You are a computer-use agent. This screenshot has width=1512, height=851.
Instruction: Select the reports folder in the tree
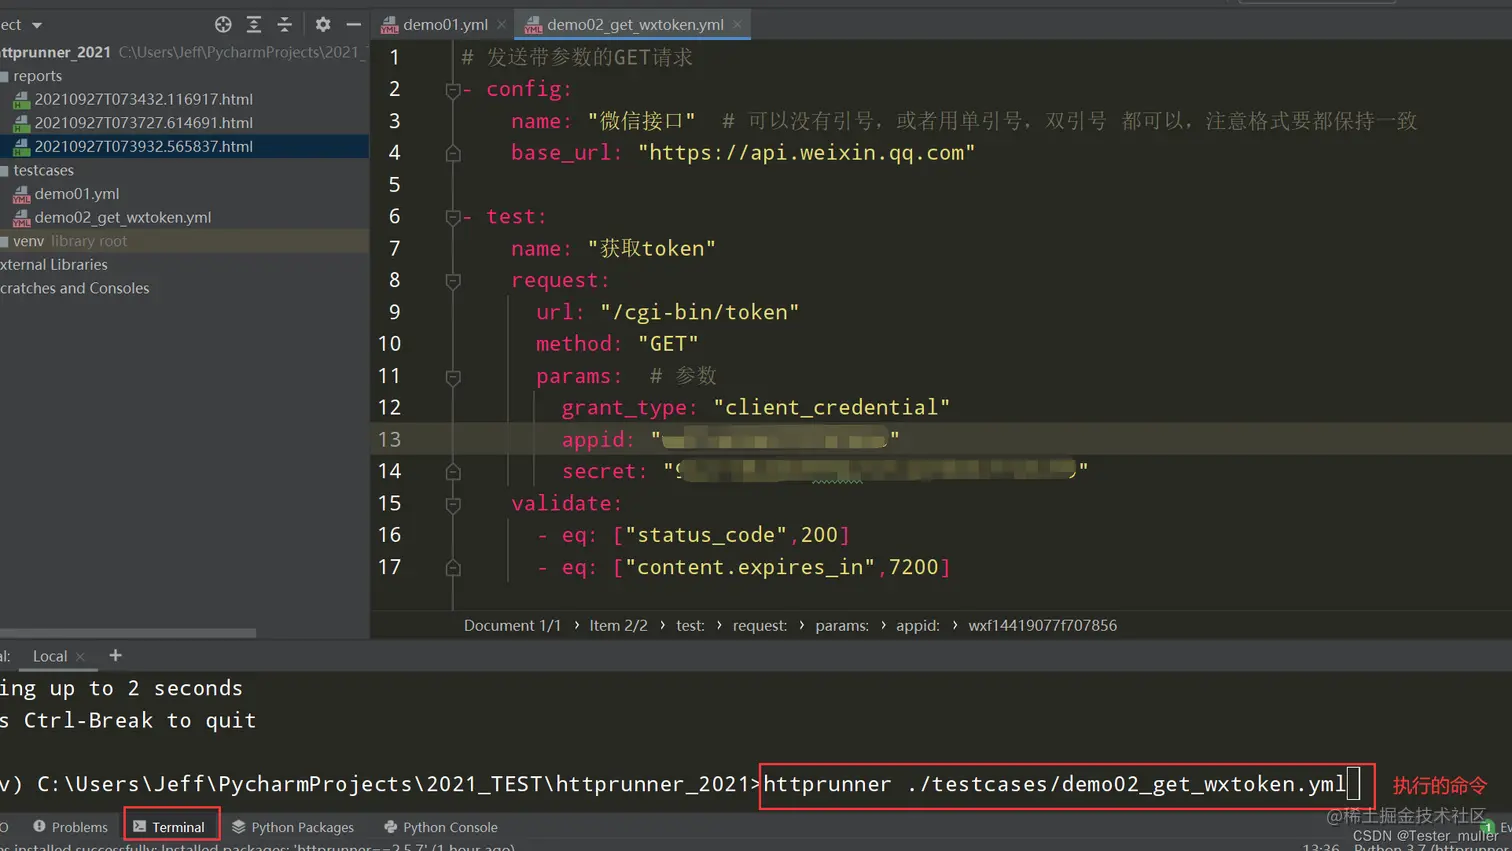coord(38,76)
